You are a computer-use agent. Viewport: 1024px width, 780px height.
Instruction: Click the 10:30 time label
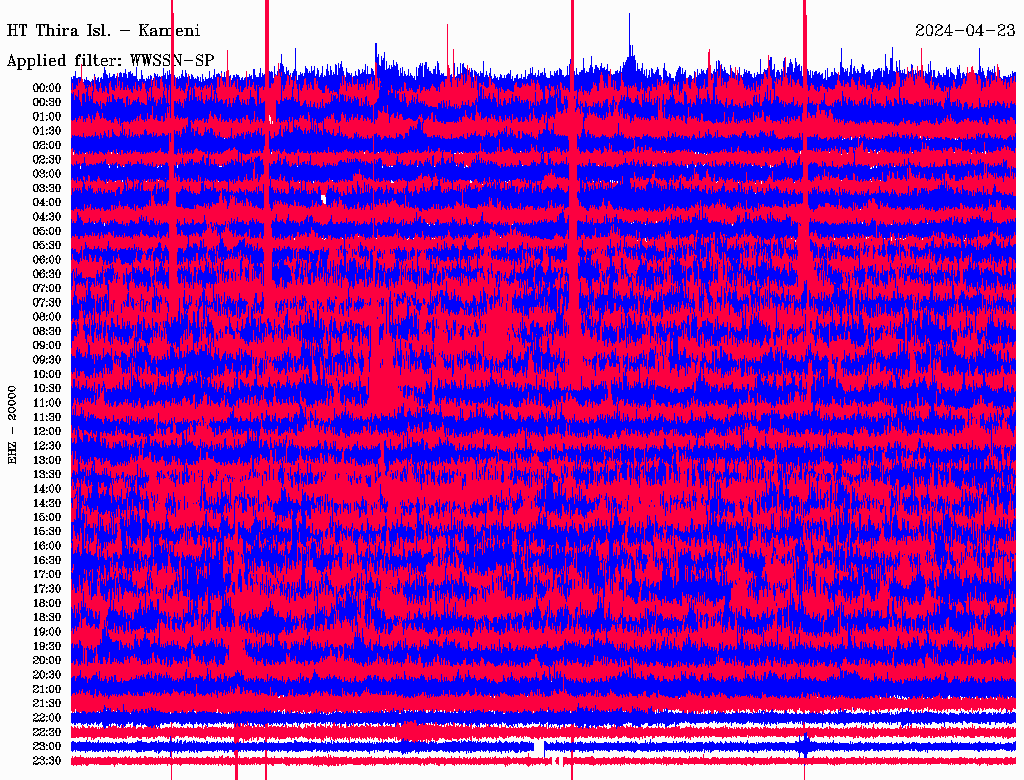click(47, 389)
